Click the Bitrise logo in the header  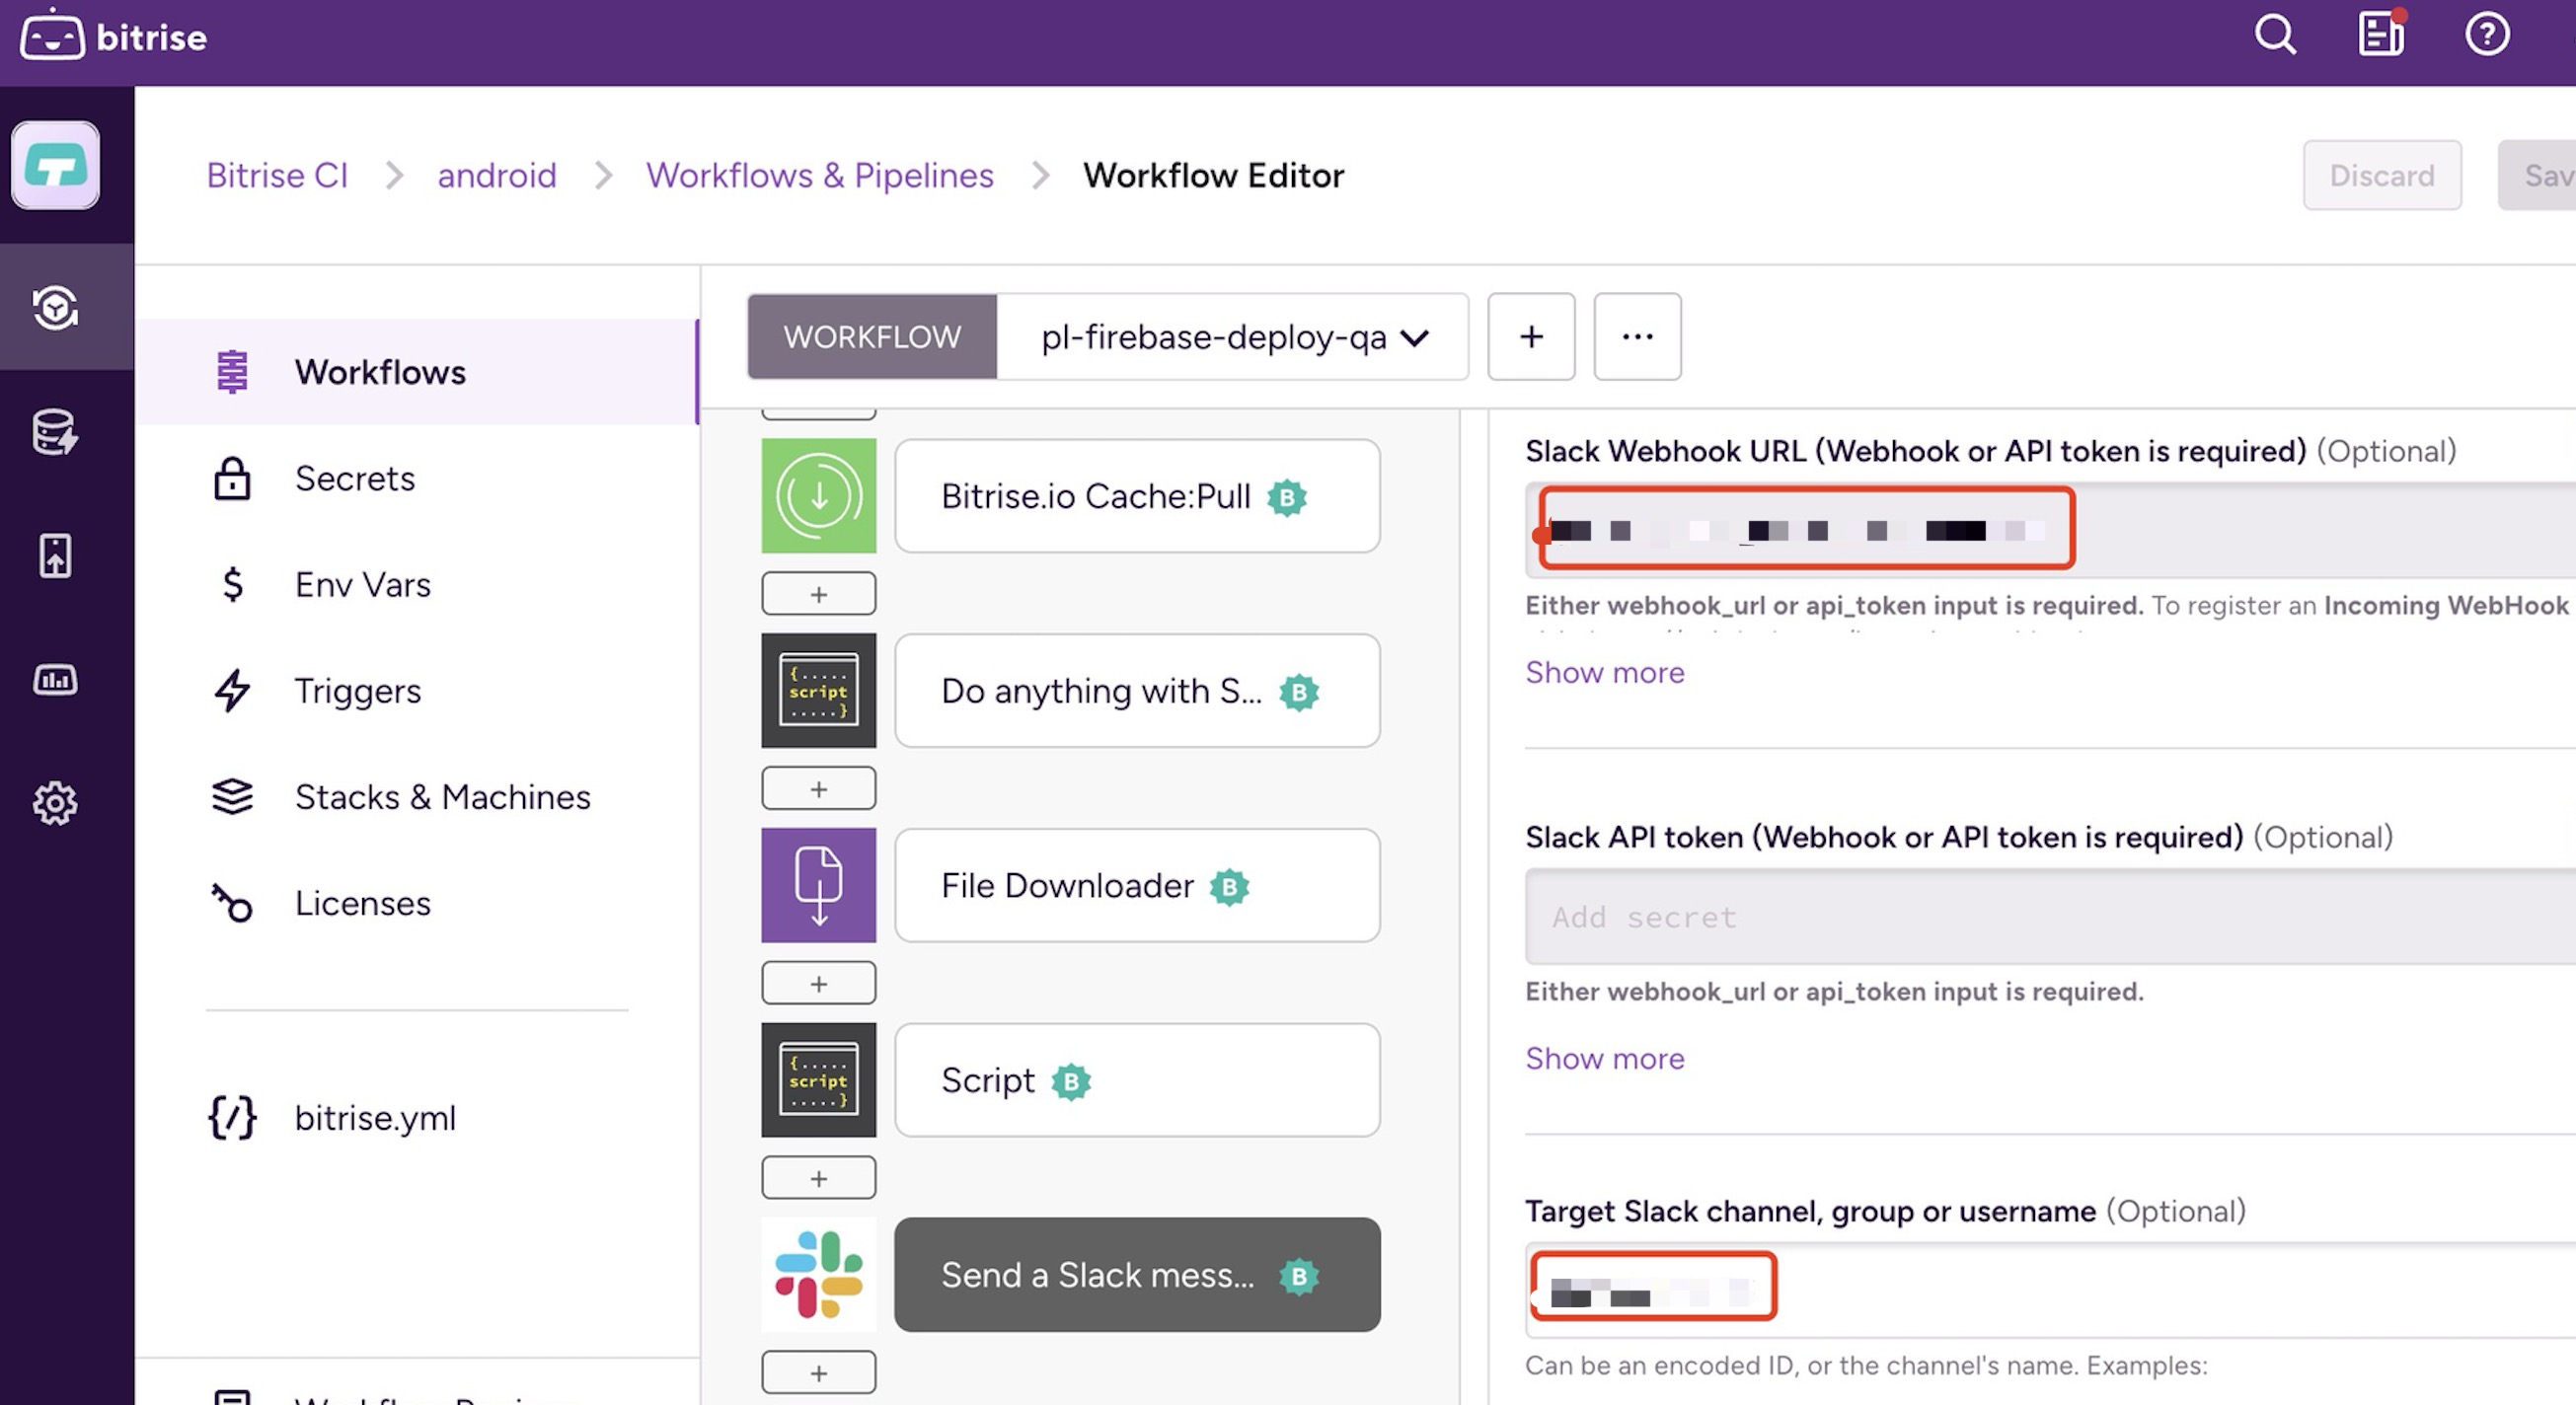click(113, 37)
